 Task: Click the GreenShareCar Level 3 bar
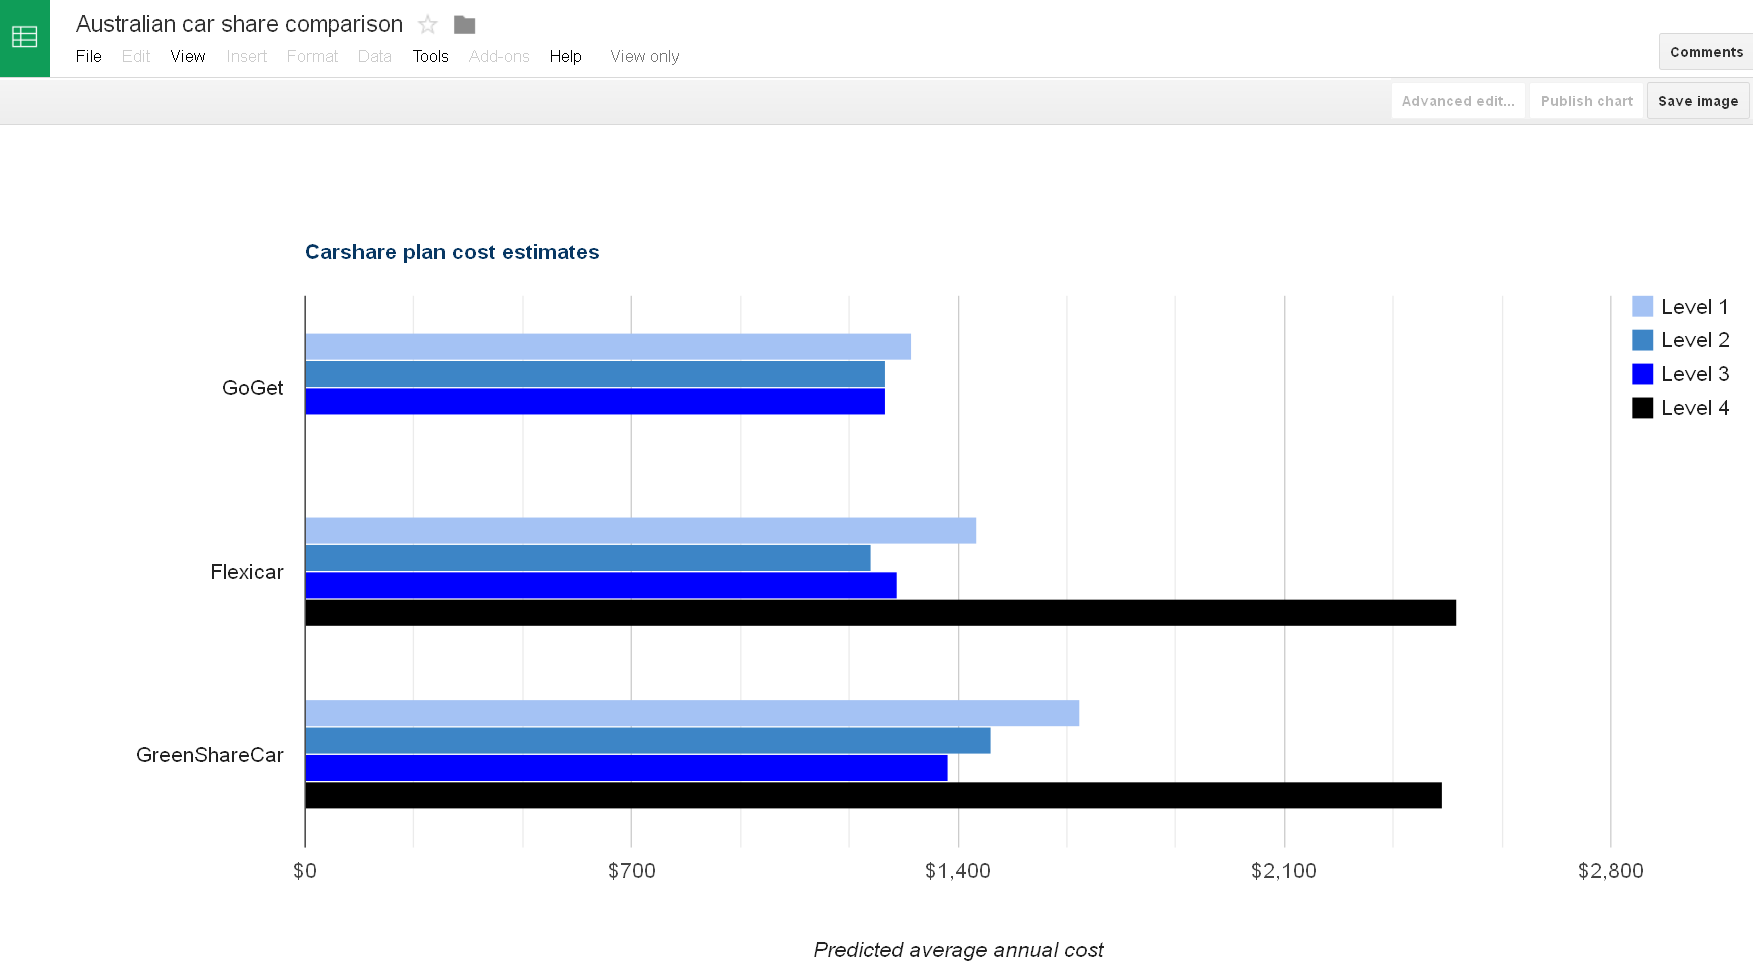tap(626, 768)
